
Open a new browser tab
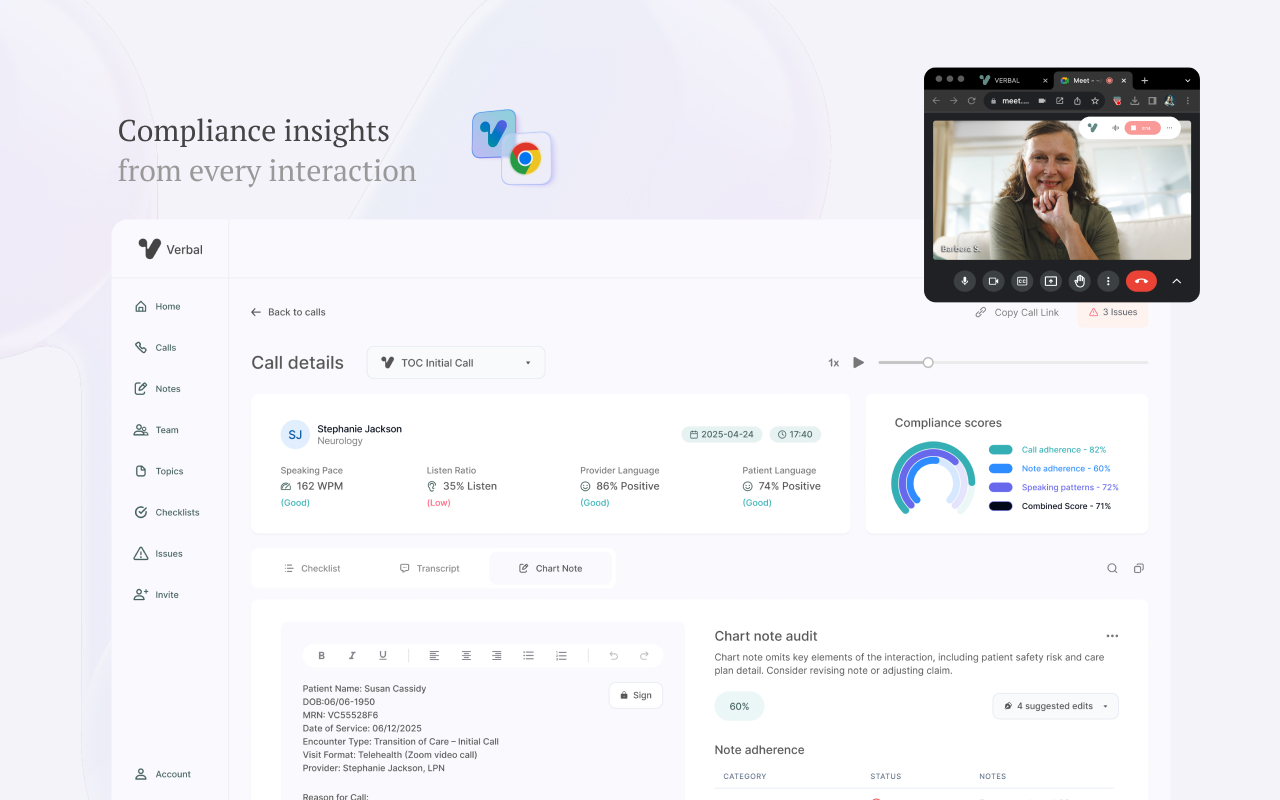1145,80
